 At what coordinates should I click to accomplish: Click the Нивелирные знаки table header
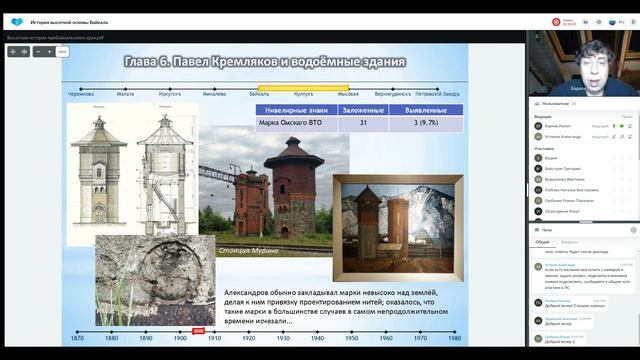(x=296, y=110)
